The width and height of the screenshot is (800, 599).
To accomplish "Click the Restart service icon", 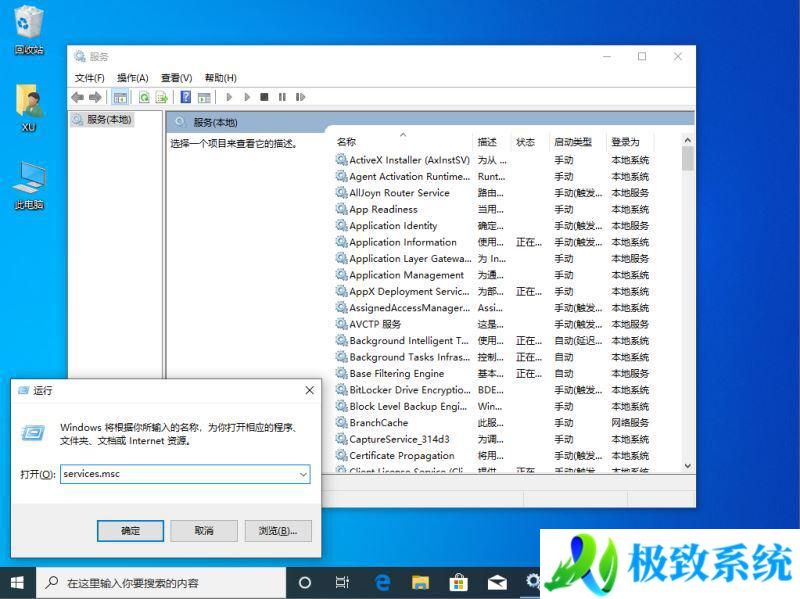I will click(x=300, y=97).
